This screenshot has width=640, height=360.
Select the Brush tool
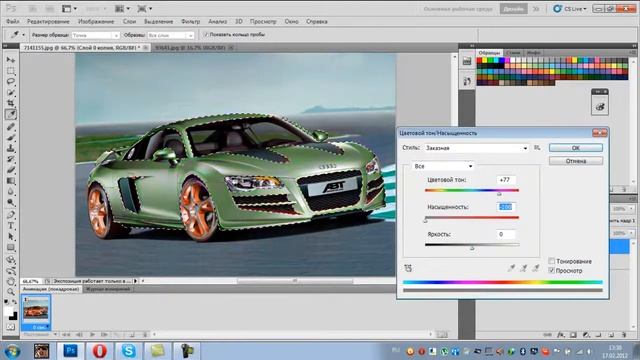click(x=11, y=138)
